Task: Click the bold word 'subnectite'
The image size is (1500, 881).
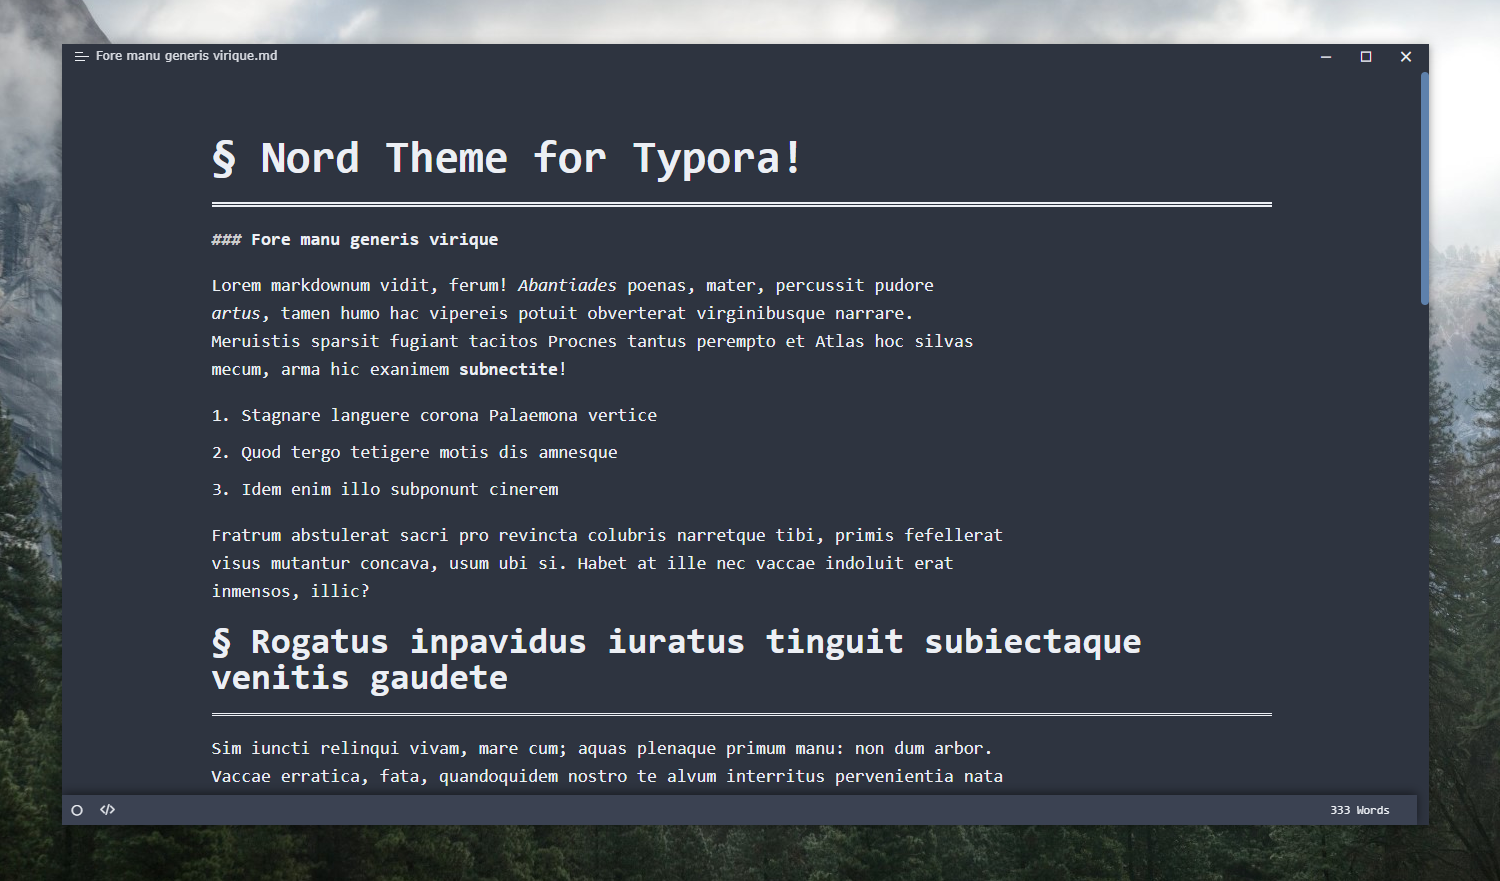Action: [x=508, y=369]
